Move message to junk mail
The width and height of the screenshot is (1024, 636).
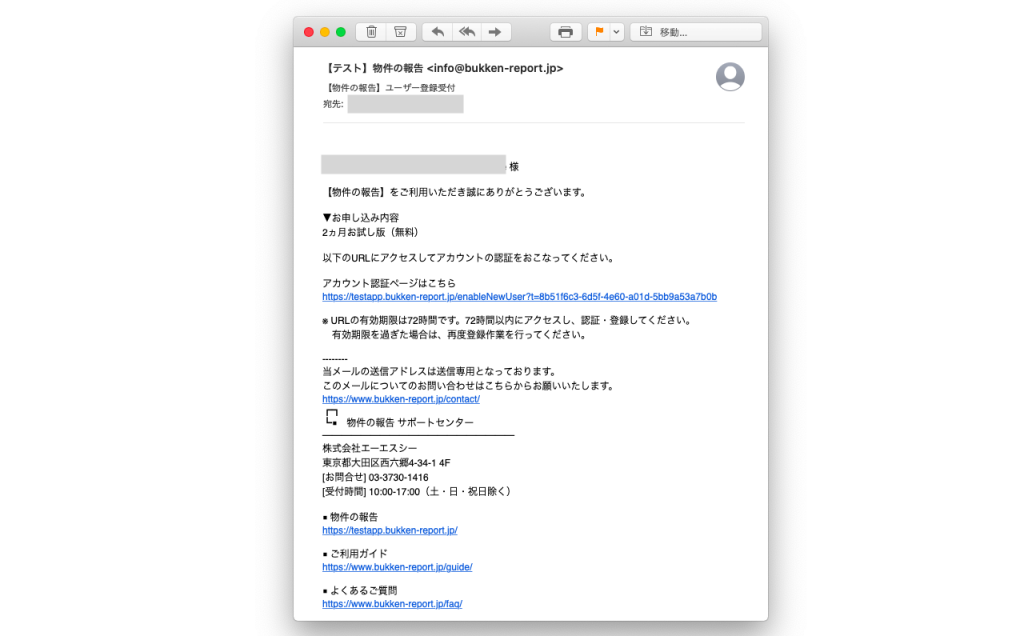[400, 32]
